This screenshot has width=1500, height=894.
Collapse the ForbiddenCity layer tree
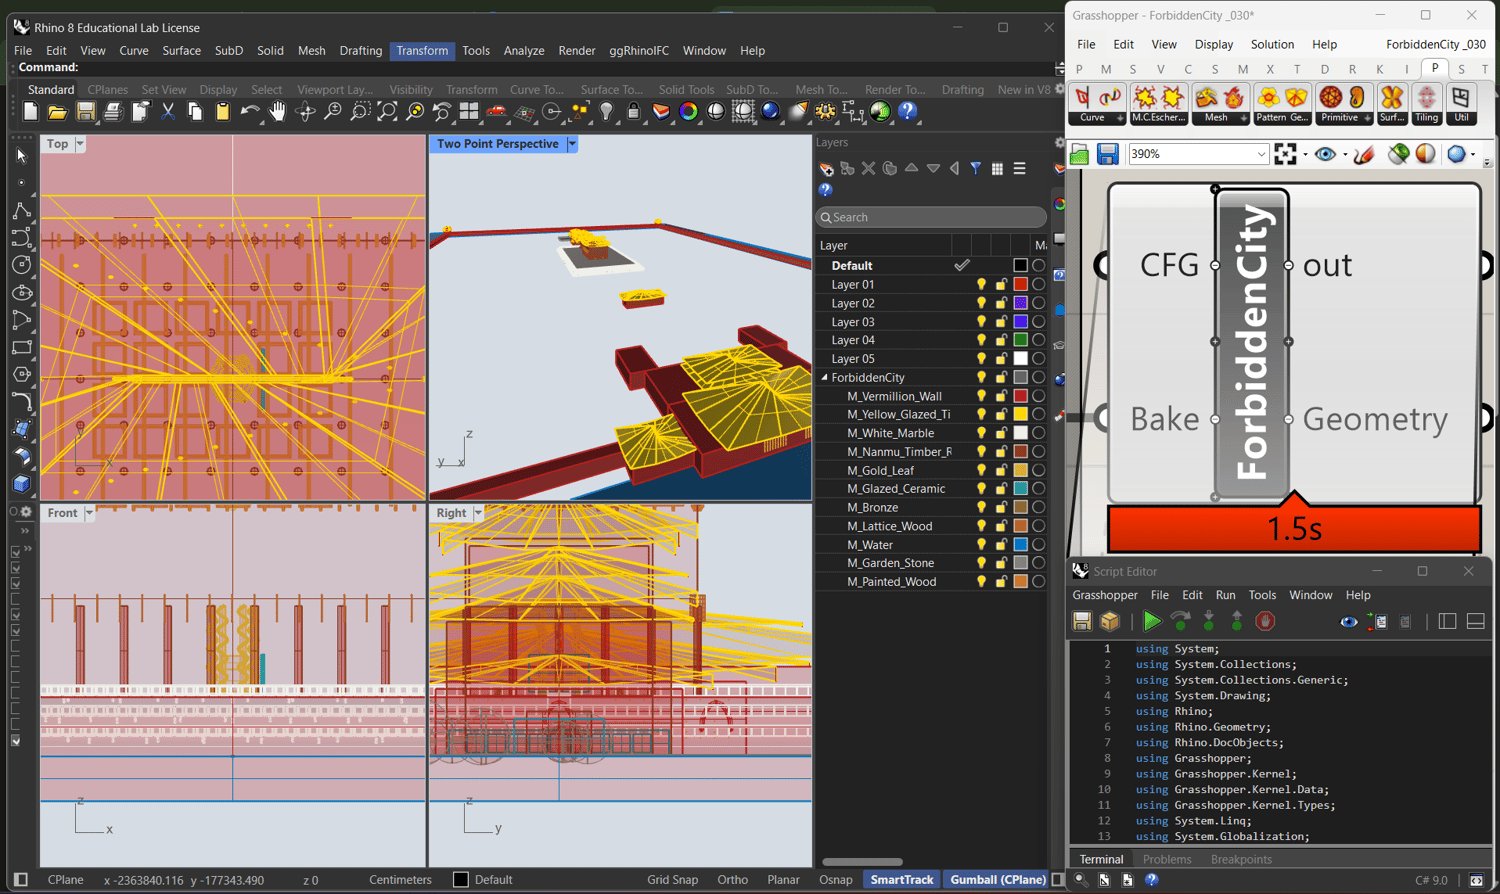click(825, 378)
